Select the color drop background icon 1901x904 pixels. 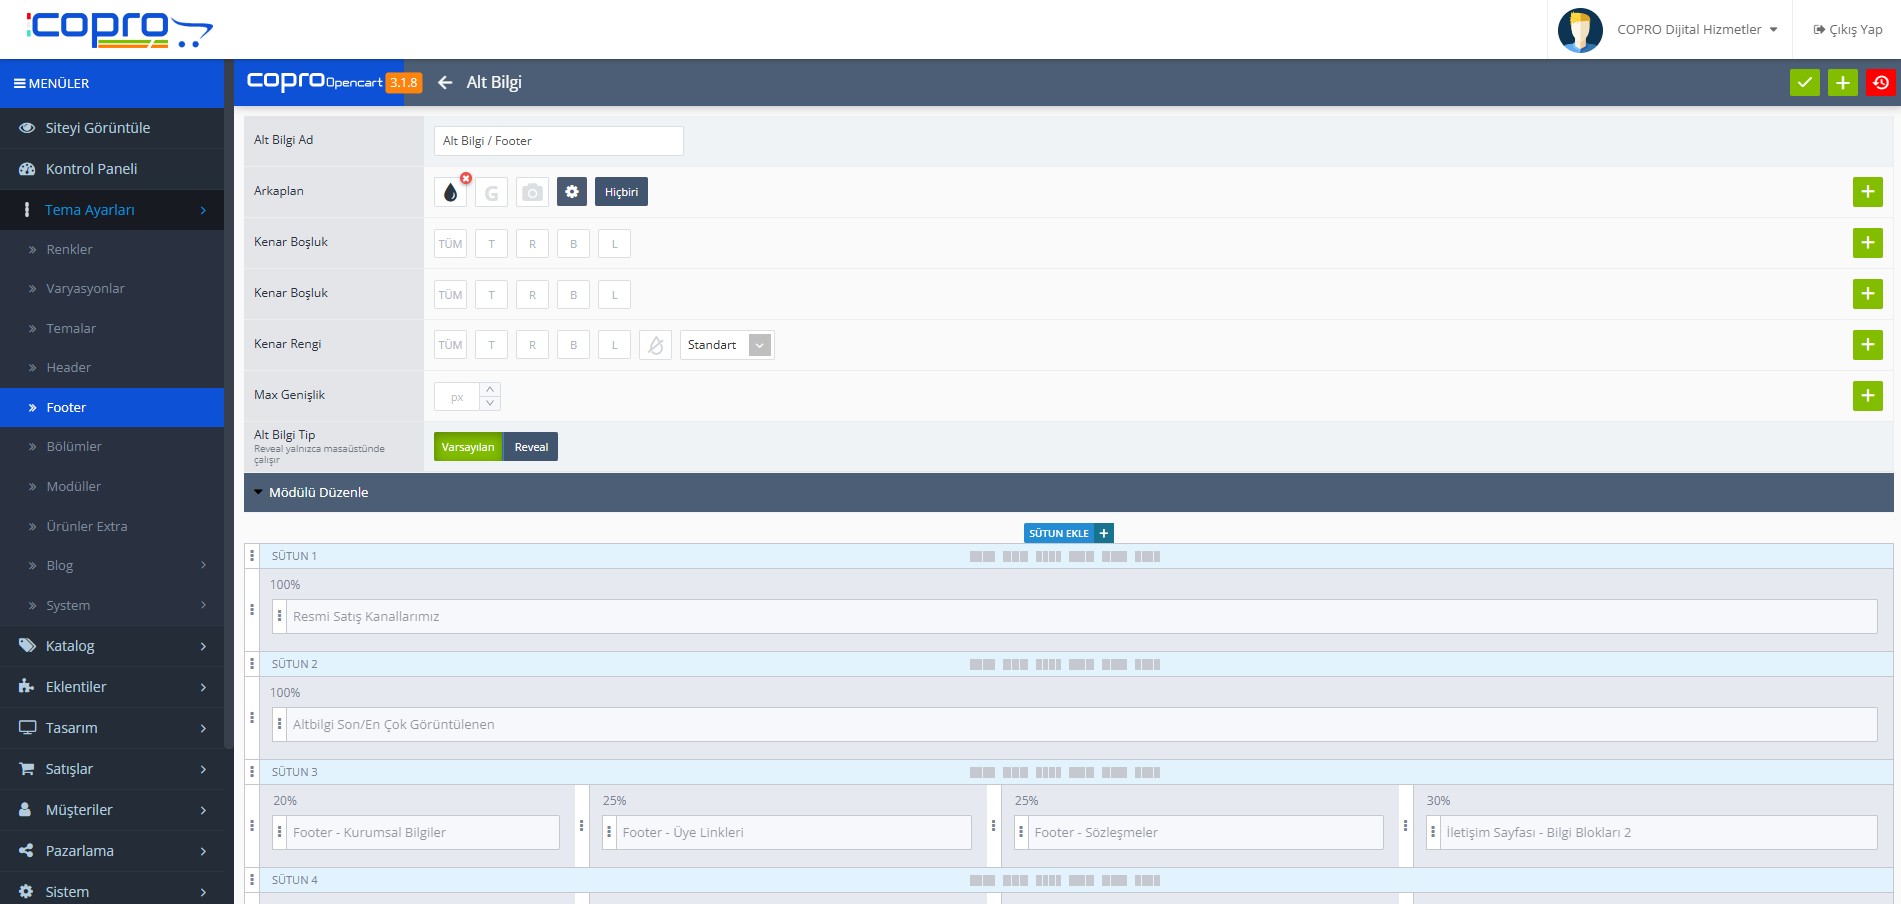tap(451, 192)
